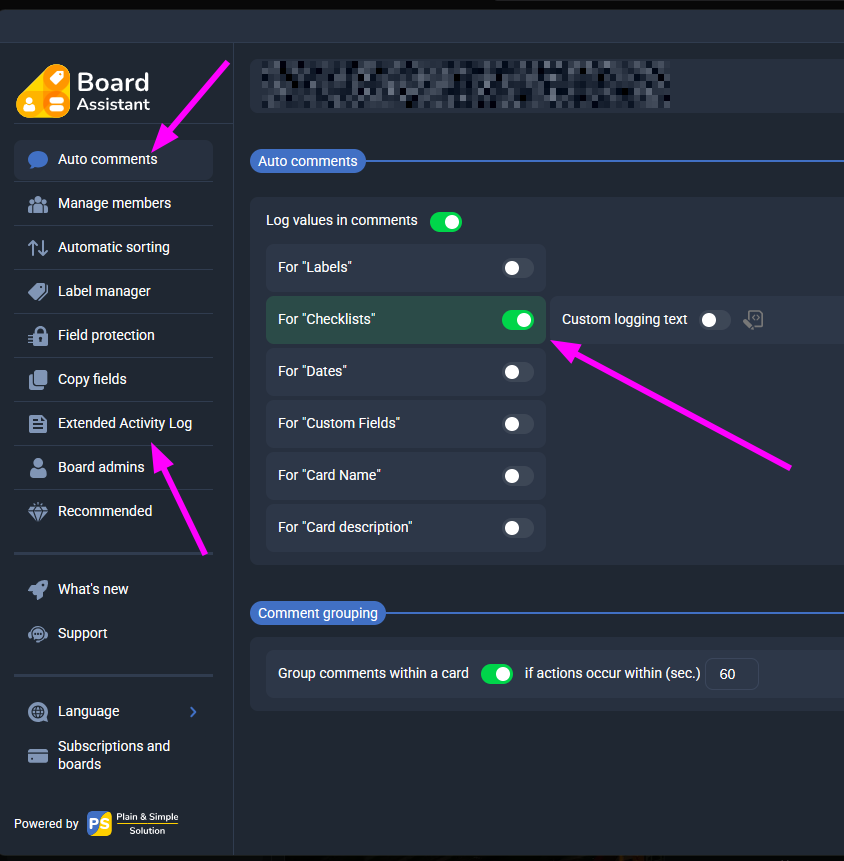Click the seconds input field showing 60
Image resolution: width=844 pixels, height=861 pixels.
pos(732,674)
